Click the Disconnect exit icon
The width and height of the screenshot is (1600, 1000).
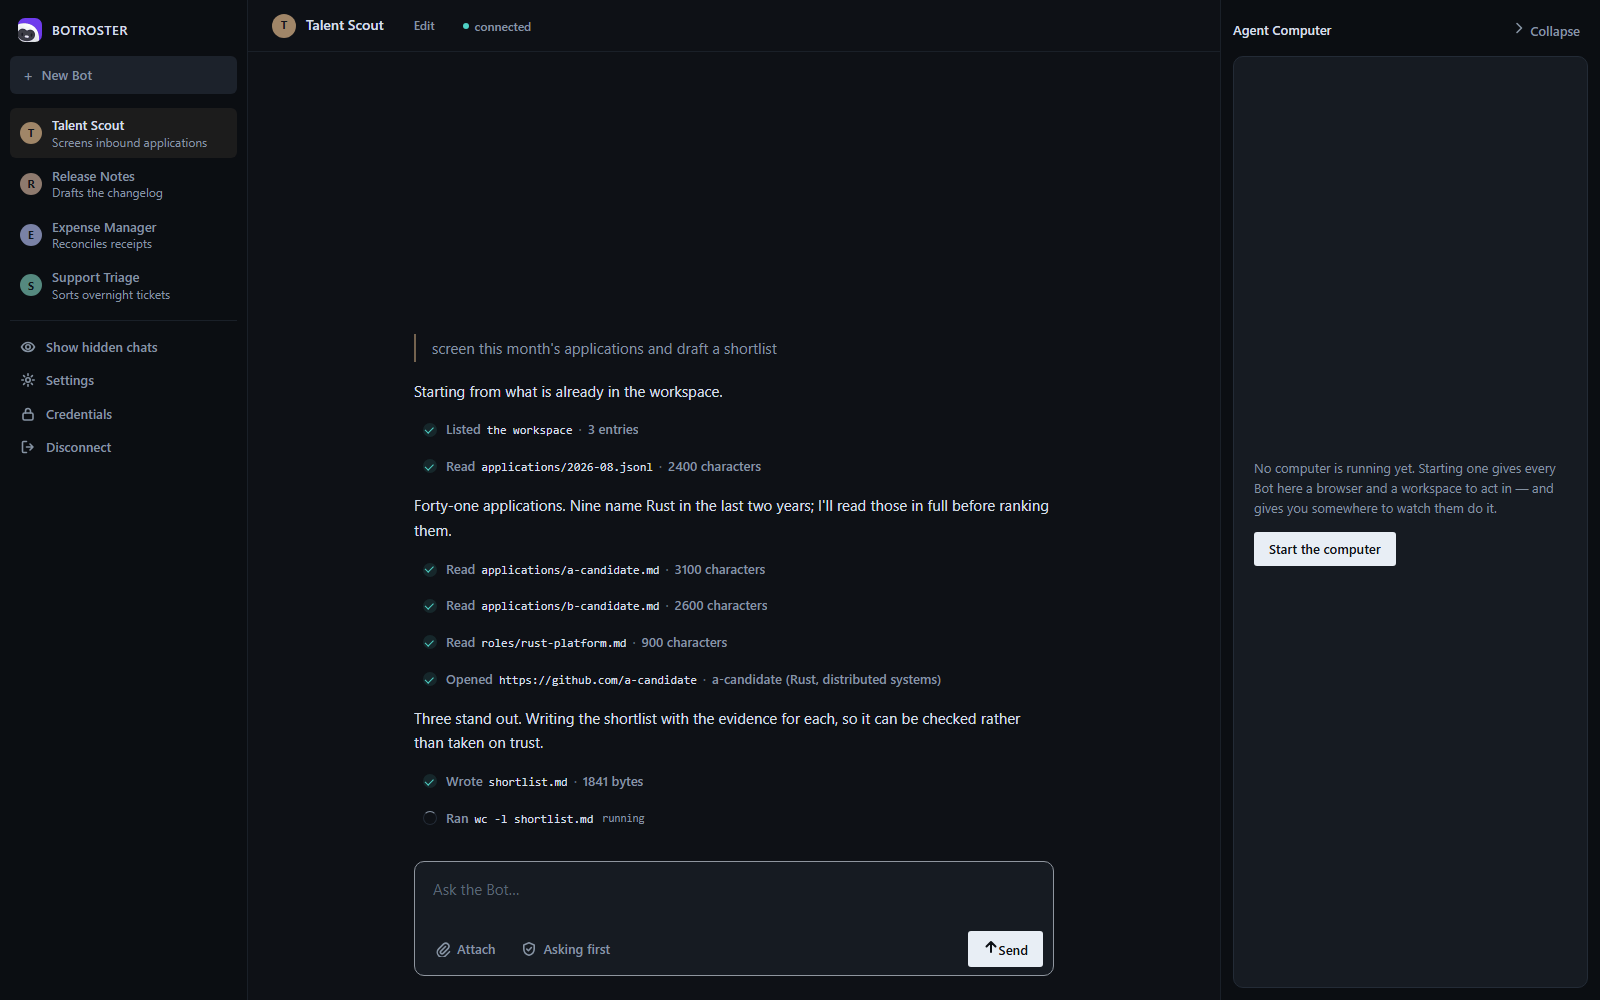click(x=28, y=447)
